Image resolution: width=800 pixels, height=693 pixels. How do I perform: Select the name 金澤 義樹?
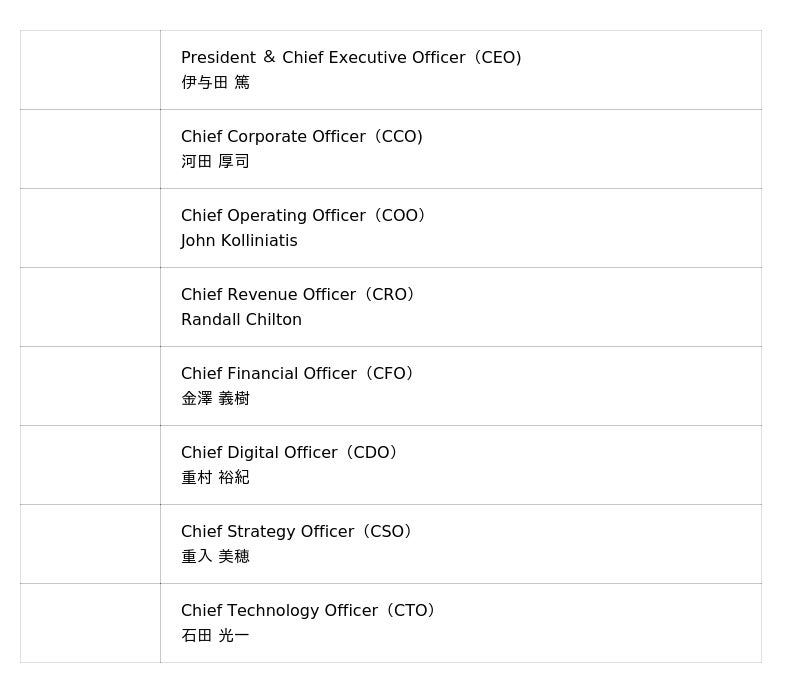[215, 399]
